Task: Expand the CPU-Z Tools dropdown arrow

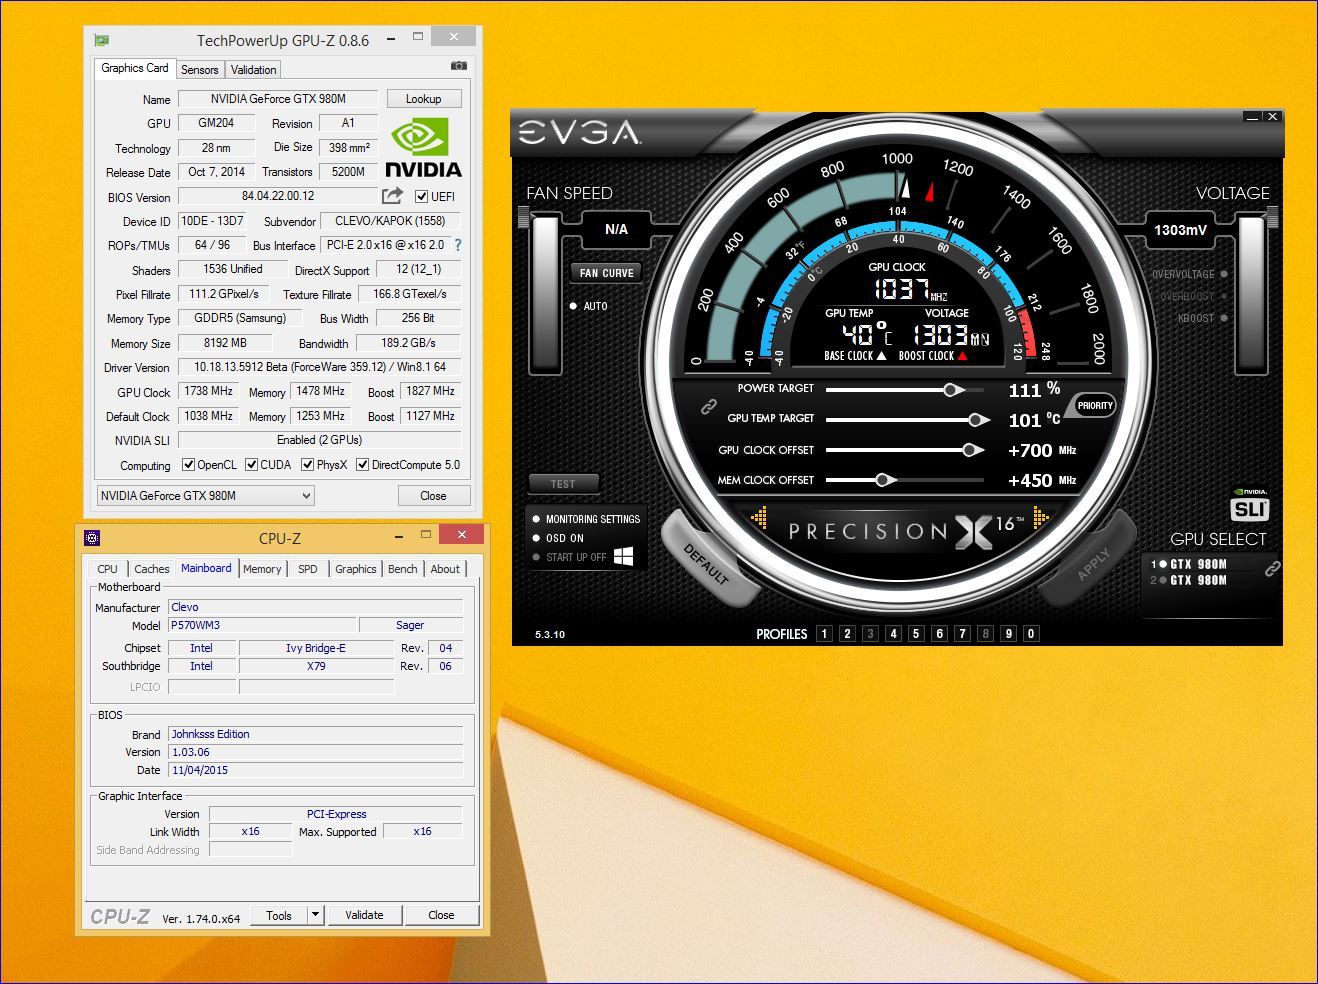Action: (315, 915)
